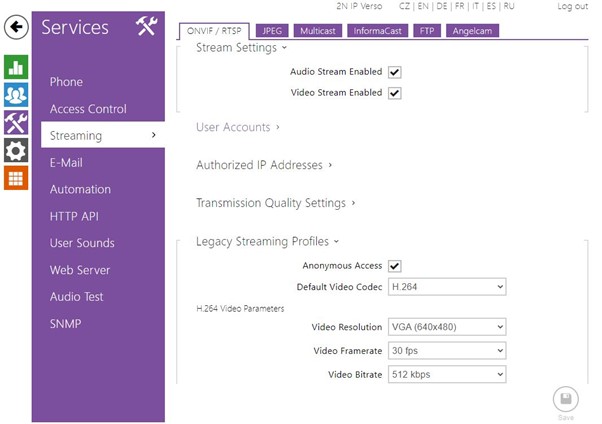The width and height of the screenshot is (602, 424).
Task: Open the System gear icon
Action: pos(15,151)
